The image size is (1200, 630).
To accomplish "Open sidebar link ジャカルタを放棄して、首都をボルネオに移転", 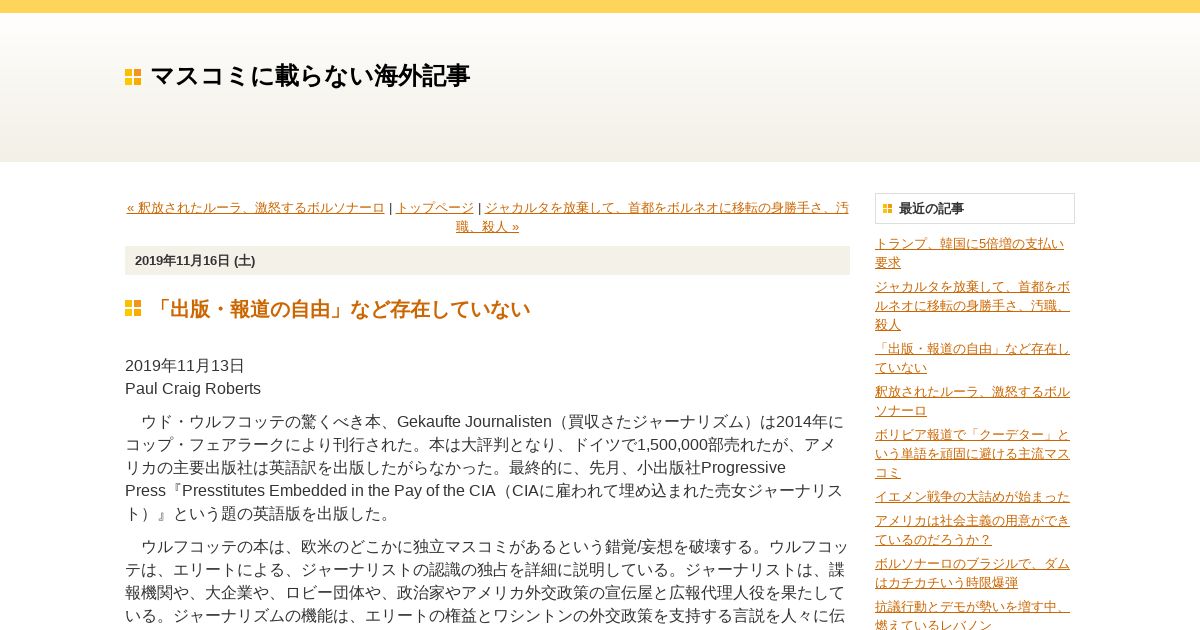I will (x=972, y=305).
